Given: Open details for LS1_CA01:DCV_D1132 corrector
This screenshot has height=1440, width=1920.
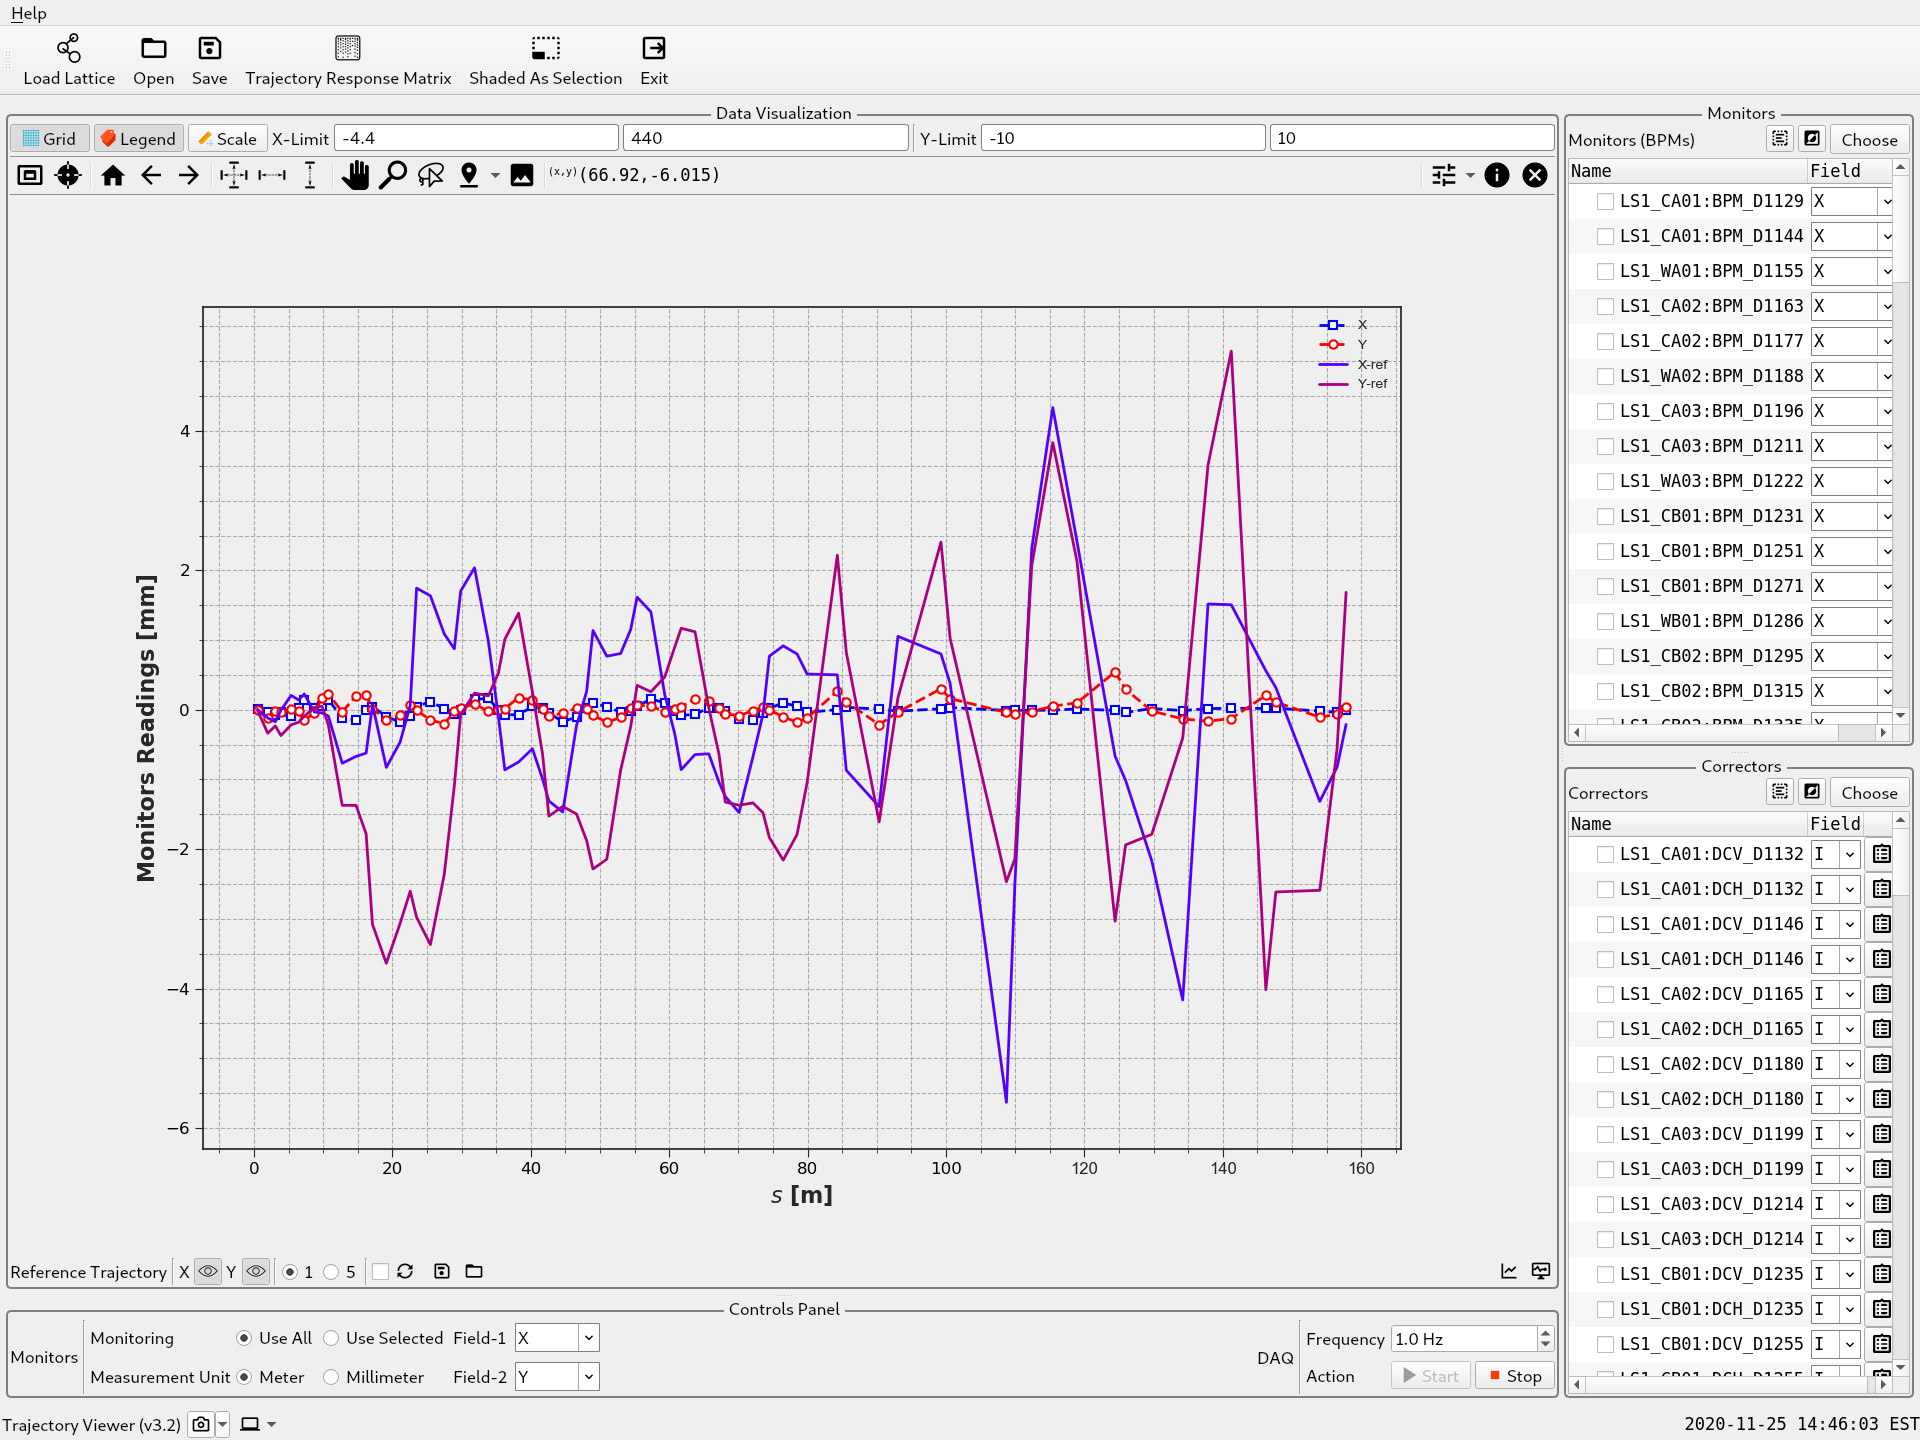Looking at the screenshot, I should (1882, 854).
